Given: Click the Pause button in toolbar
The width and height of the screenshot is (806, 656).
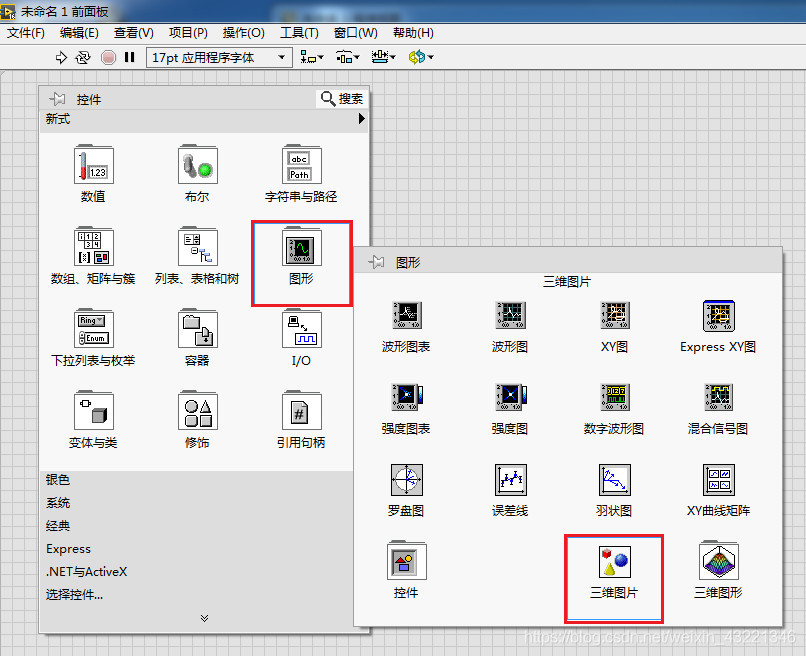Looking at the screenshot, I should (130, 57).
